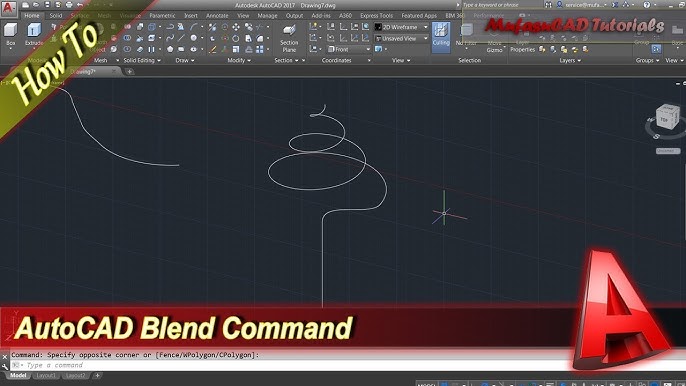Switch to the Home ribbon tab

click(32, 15)
